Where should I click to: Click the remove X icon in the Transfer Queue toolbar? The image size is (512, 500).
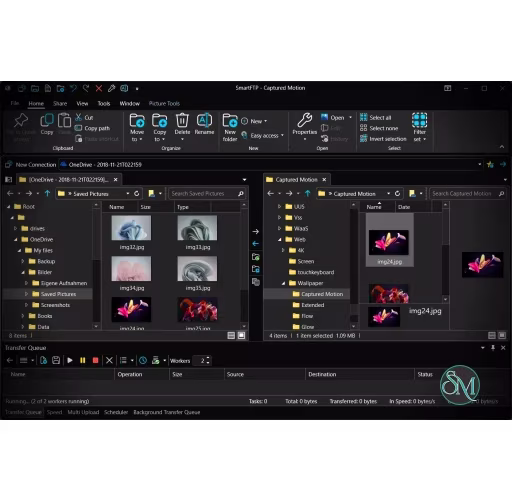pos(109,360)
